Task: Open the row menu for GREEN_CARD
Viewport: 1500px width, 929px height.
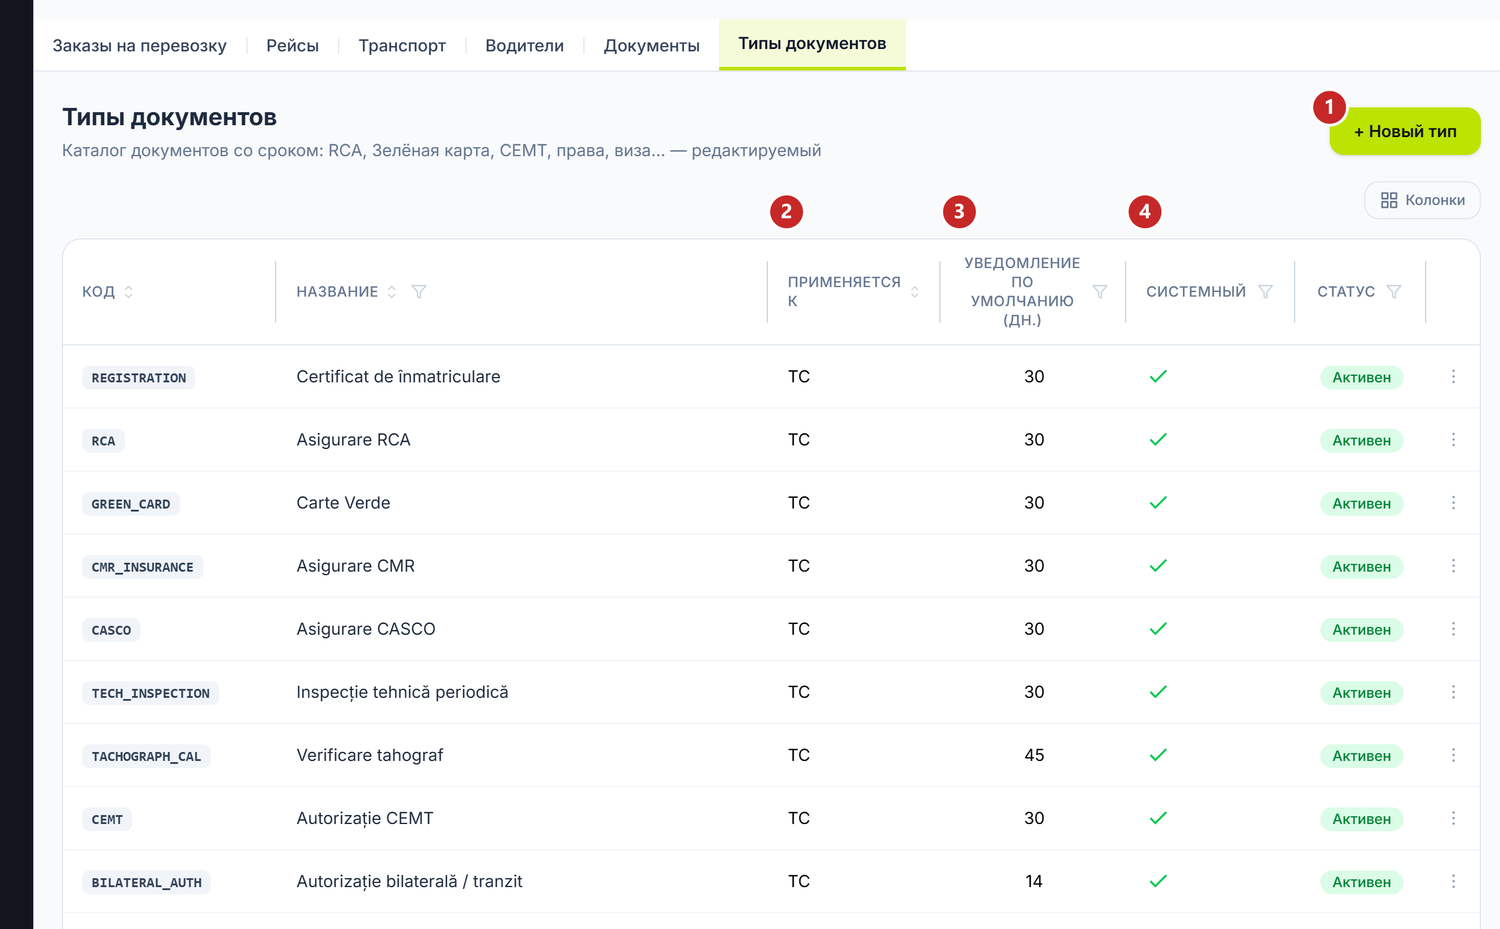Action: [x=1453, y=503]
